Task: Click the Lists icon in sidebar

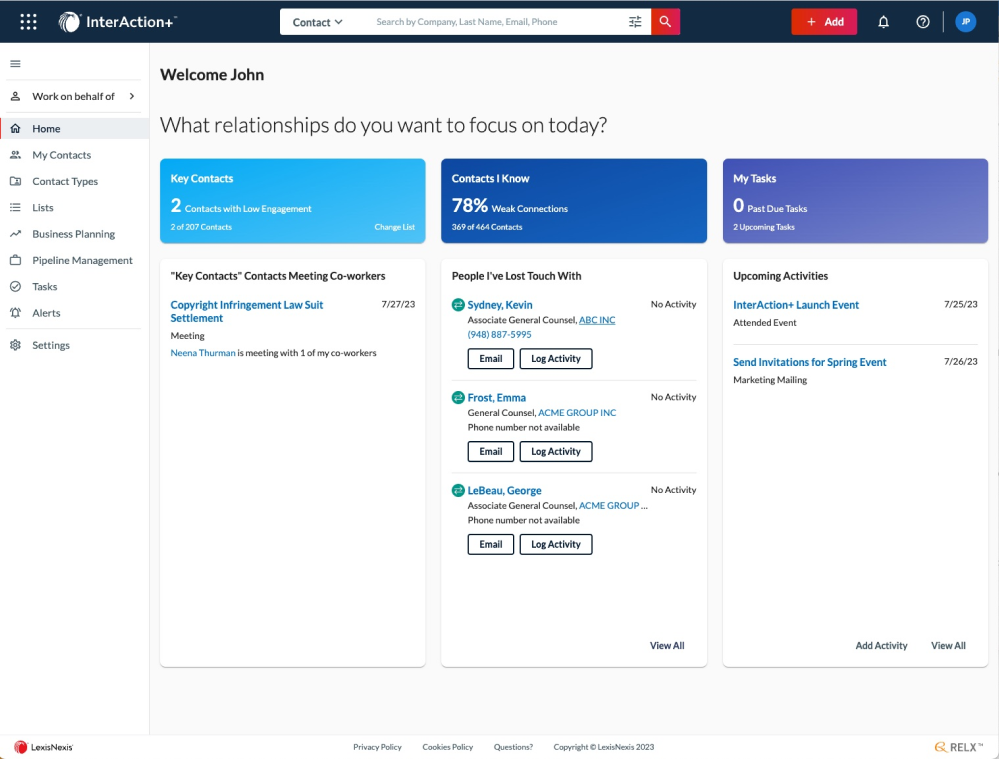Action: pyautogui.click(x=15, y=207)
